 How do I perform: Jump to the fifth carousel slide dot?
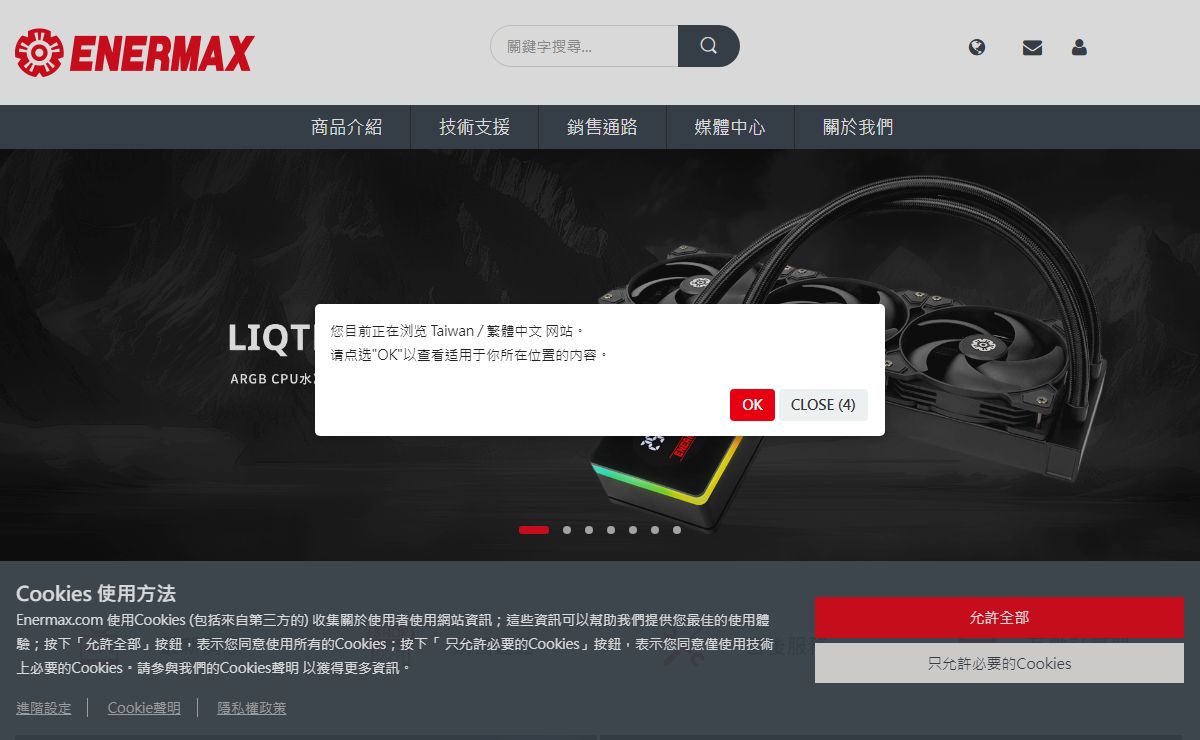click(633, 530)
